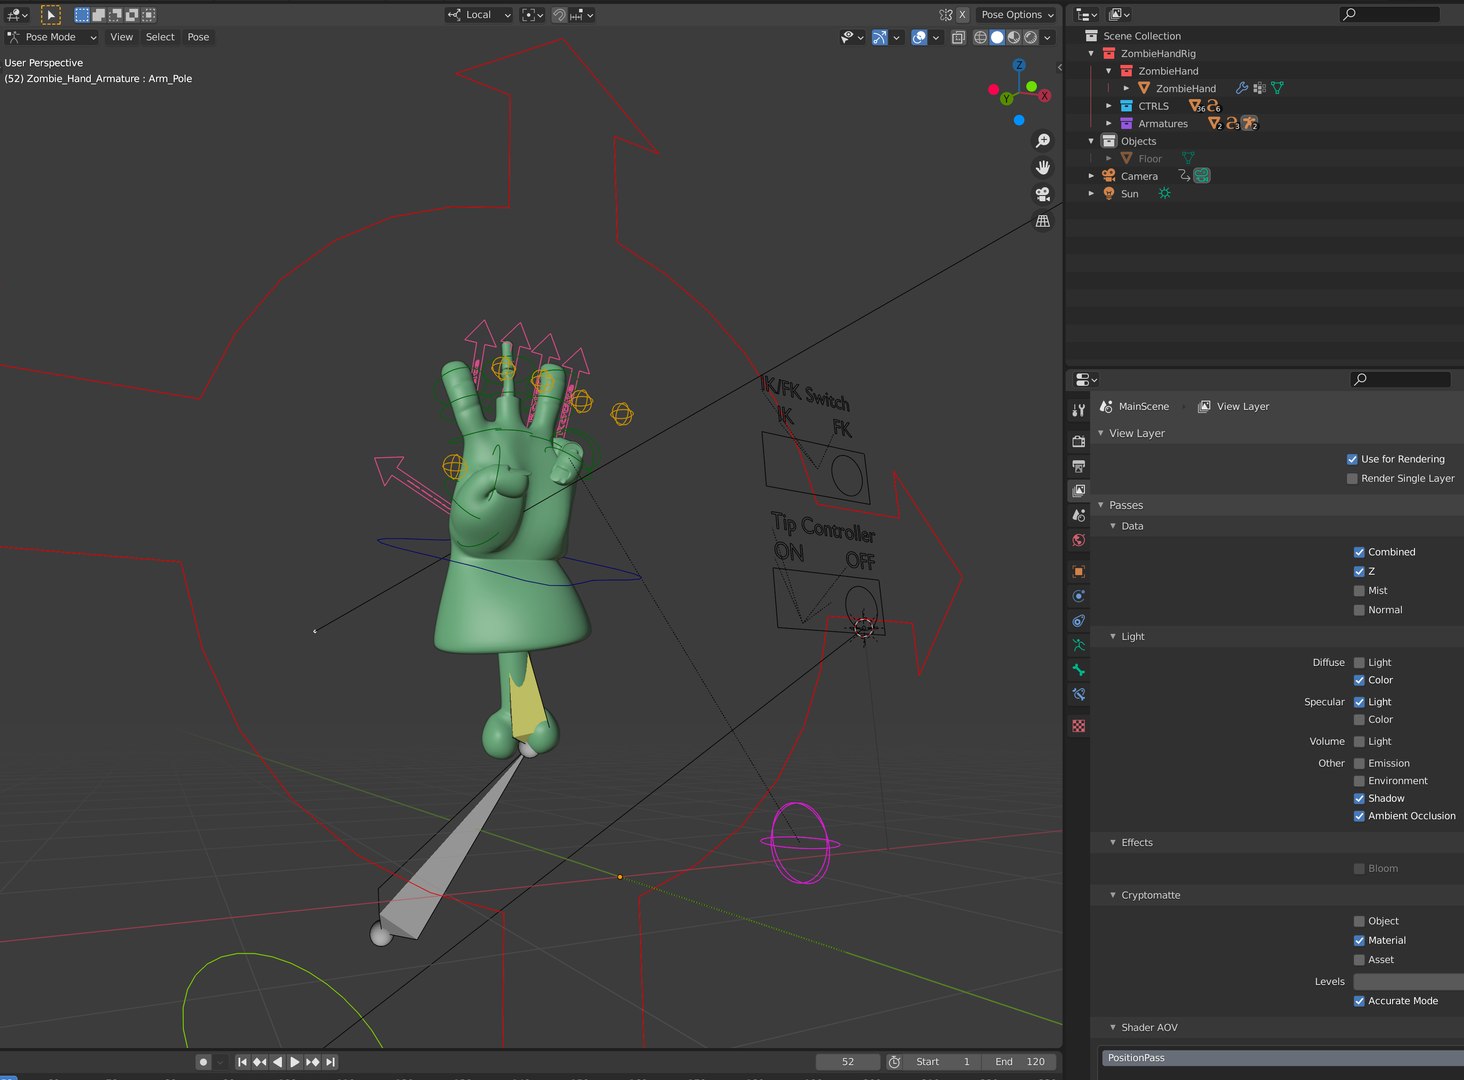Screen dimensions: 1464x1080
Task: Enable Use for Rendering checkbox
Action: tap(1352, 460)
